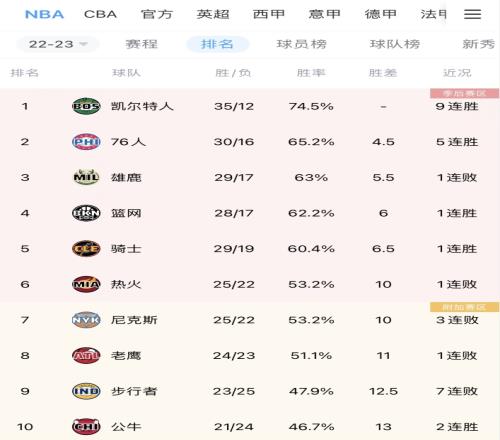Switch to the 英超 league tab
500x440 pixels.
pos(213,14)
